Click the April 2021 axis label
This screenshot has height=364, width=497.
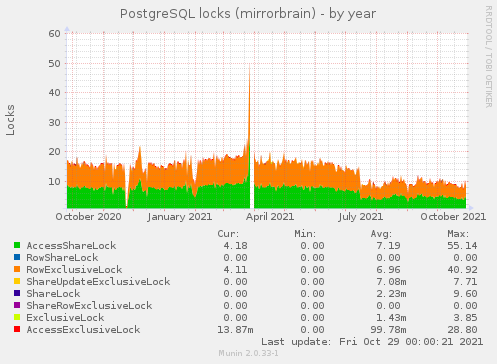coord(270,217)
